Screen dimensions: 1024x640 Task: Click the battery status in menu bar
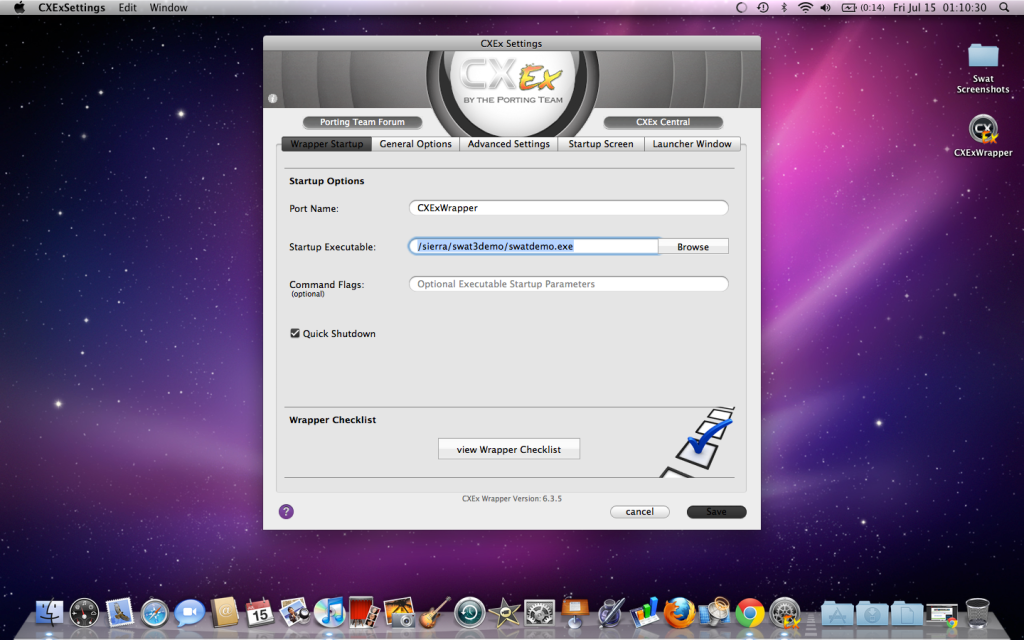coord(863,8)
